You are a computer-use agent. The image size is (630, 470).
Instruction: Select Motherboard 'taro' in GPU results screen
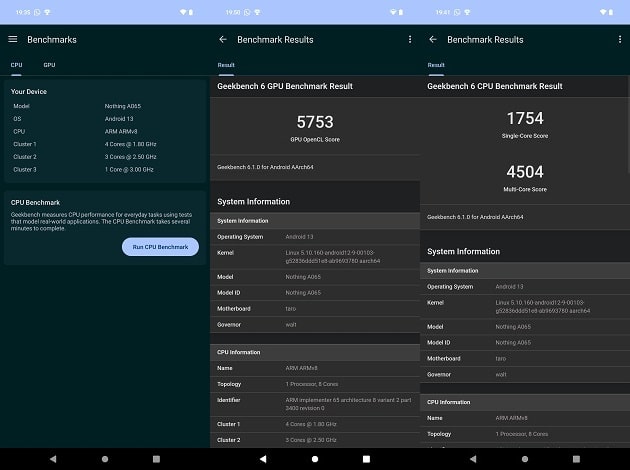coord(290,309)
